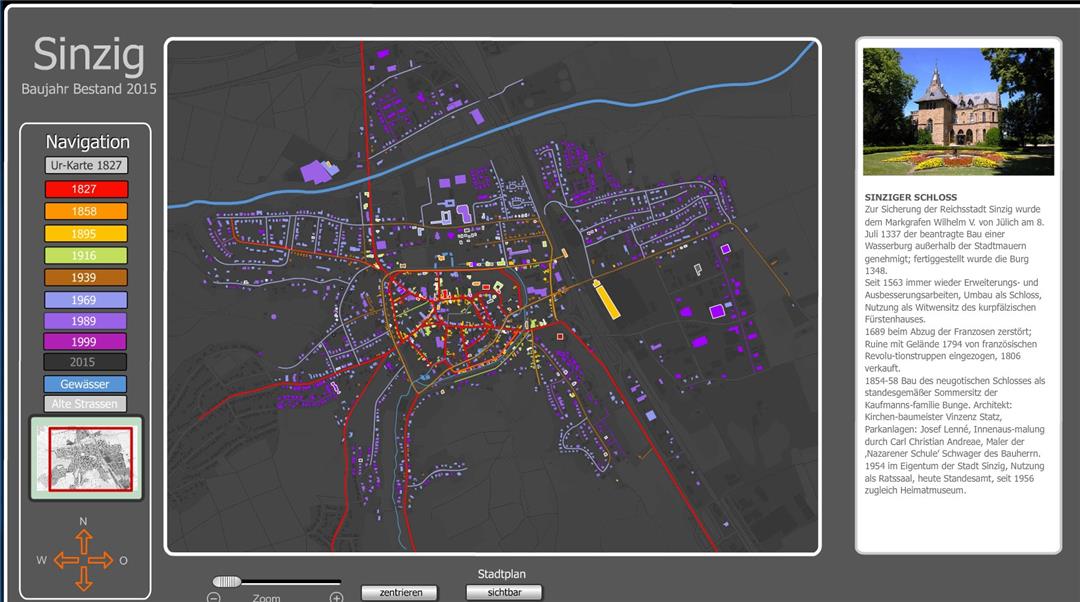Click the overview minimap thumbnail

click(86, 458)
